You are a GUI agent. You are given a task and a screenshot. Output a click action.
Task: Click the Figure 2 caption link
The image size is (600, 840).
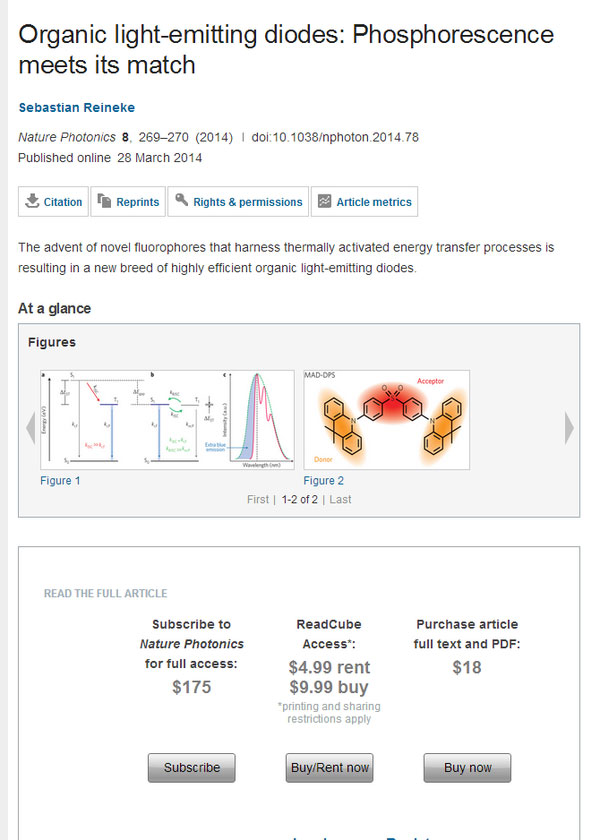pyautogui.click(x=324, y=481)
